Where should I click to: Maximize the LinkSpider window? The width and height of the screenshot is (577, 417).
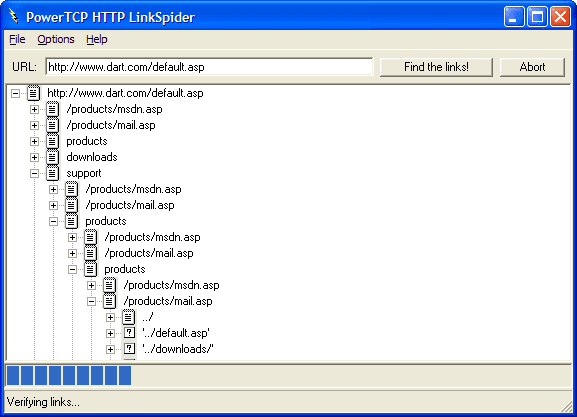tap(537, 17)
